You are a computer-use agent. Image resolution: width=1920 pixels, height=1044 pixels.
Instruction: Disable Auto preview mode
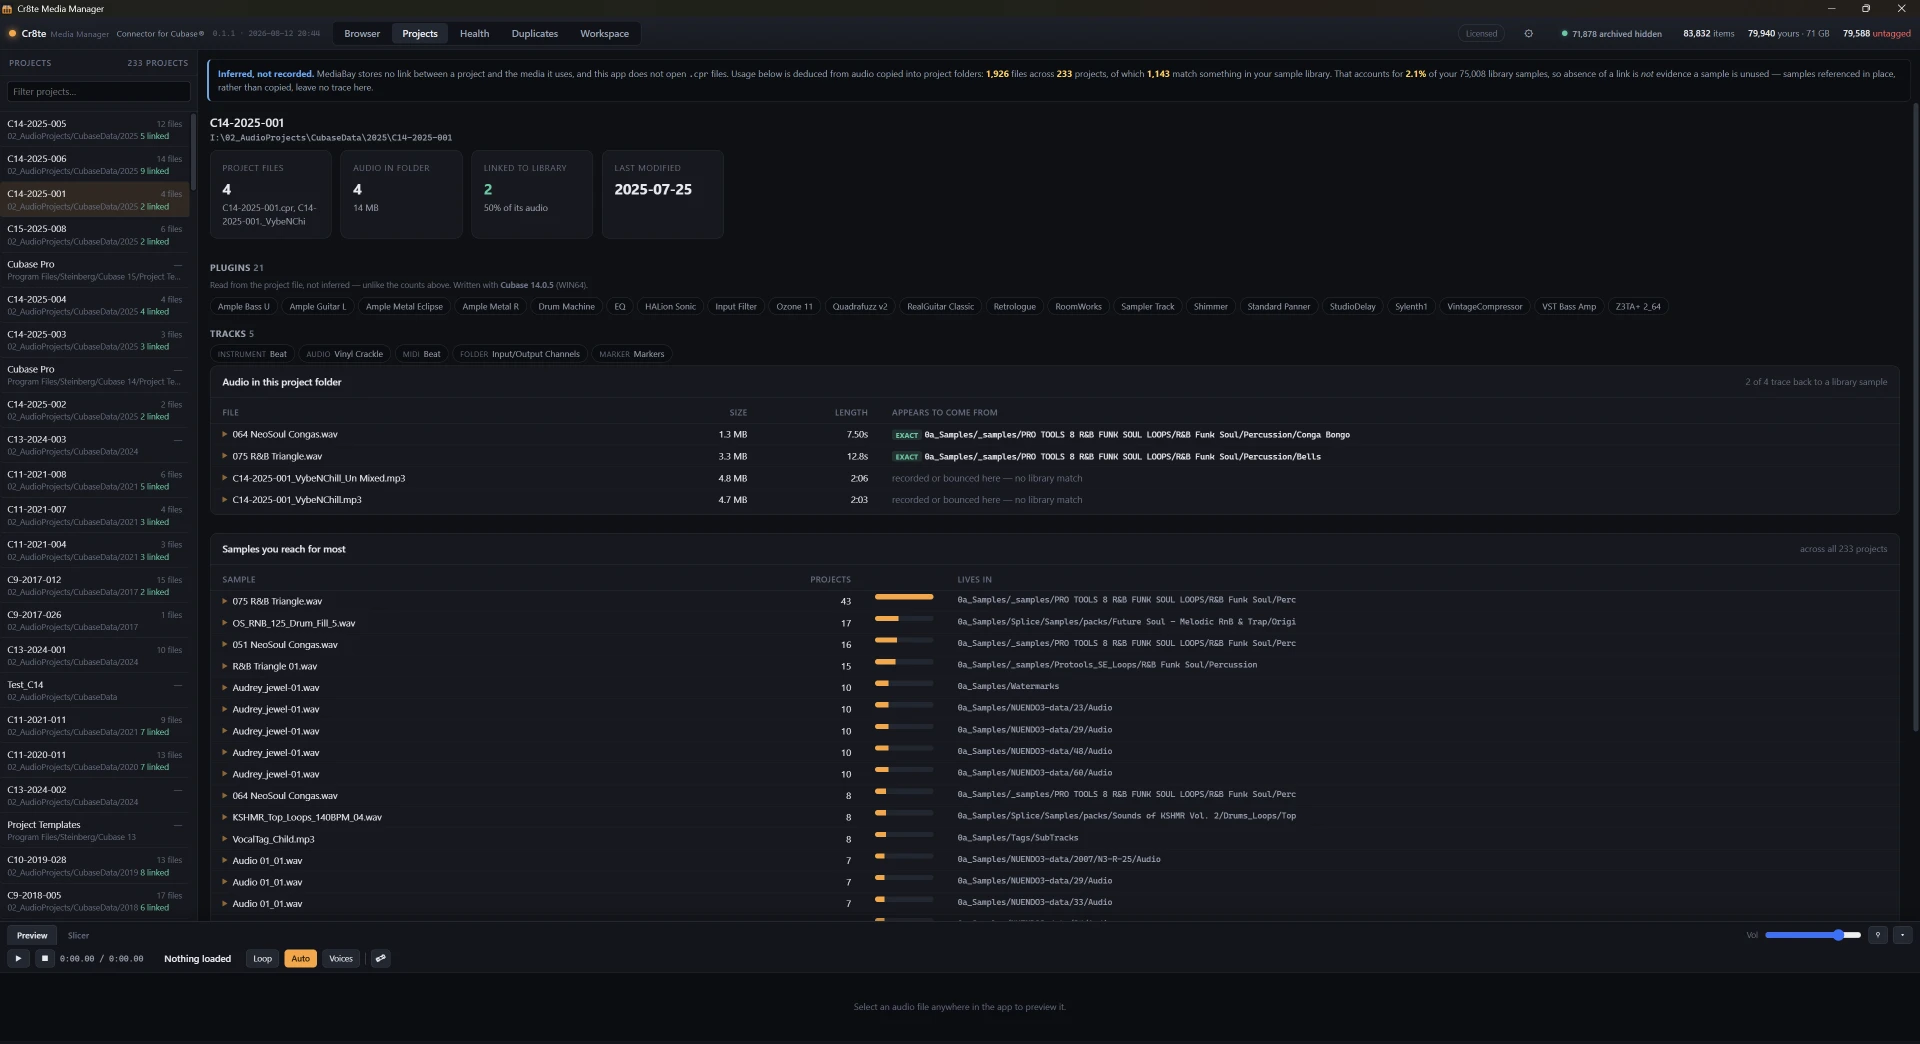coord(300,958)
